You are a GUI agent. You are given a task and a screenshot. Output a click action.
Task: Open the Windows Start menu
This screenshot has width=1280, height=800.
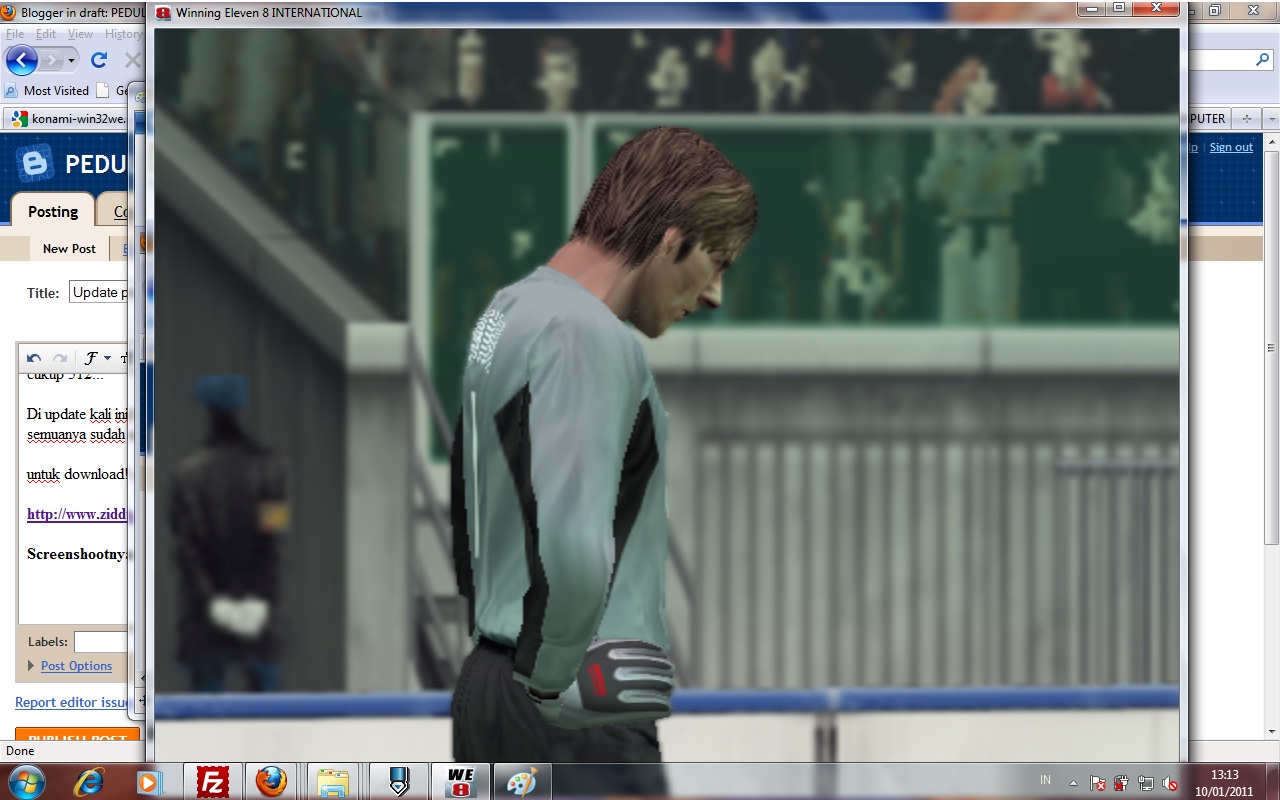coord(26,781)
